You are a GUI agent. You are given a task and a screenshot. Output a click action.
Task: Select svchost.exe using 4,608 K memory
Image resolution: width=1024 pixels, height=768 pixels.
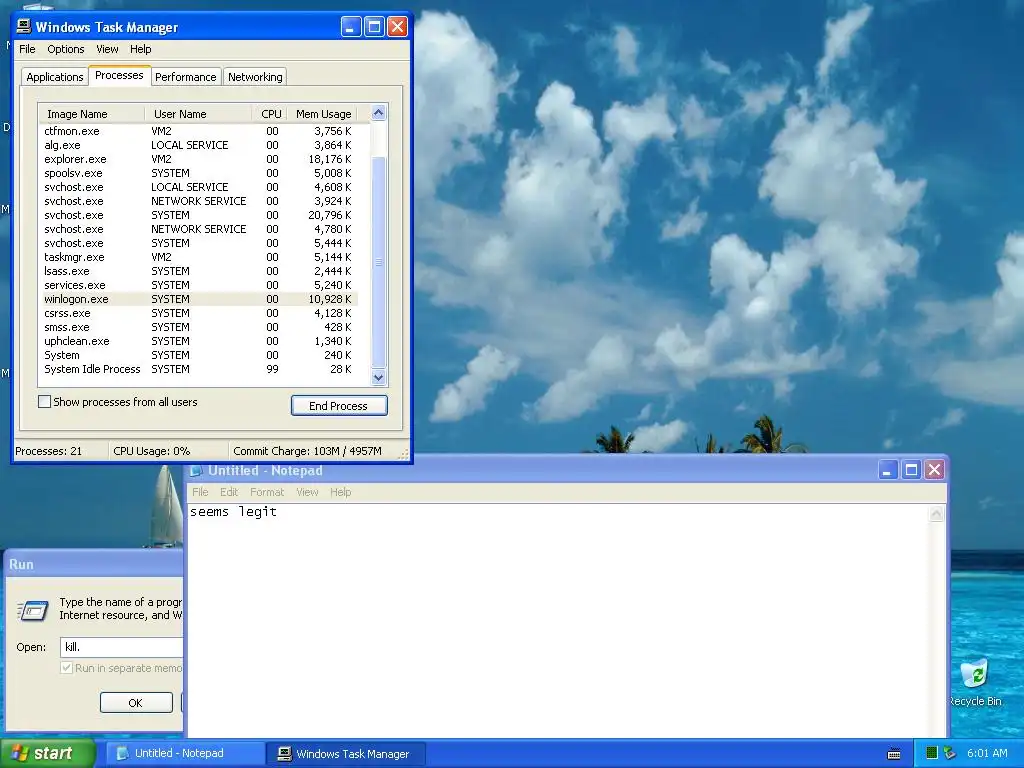coord(199,187)
